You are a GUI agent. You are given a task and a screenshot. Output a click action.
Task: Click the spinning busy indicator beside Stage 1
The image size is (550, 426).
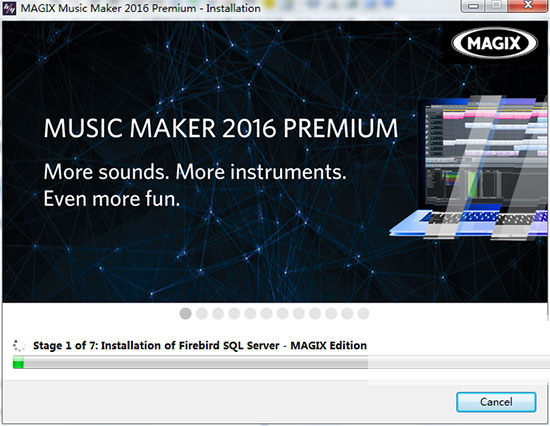click(19, 345)
